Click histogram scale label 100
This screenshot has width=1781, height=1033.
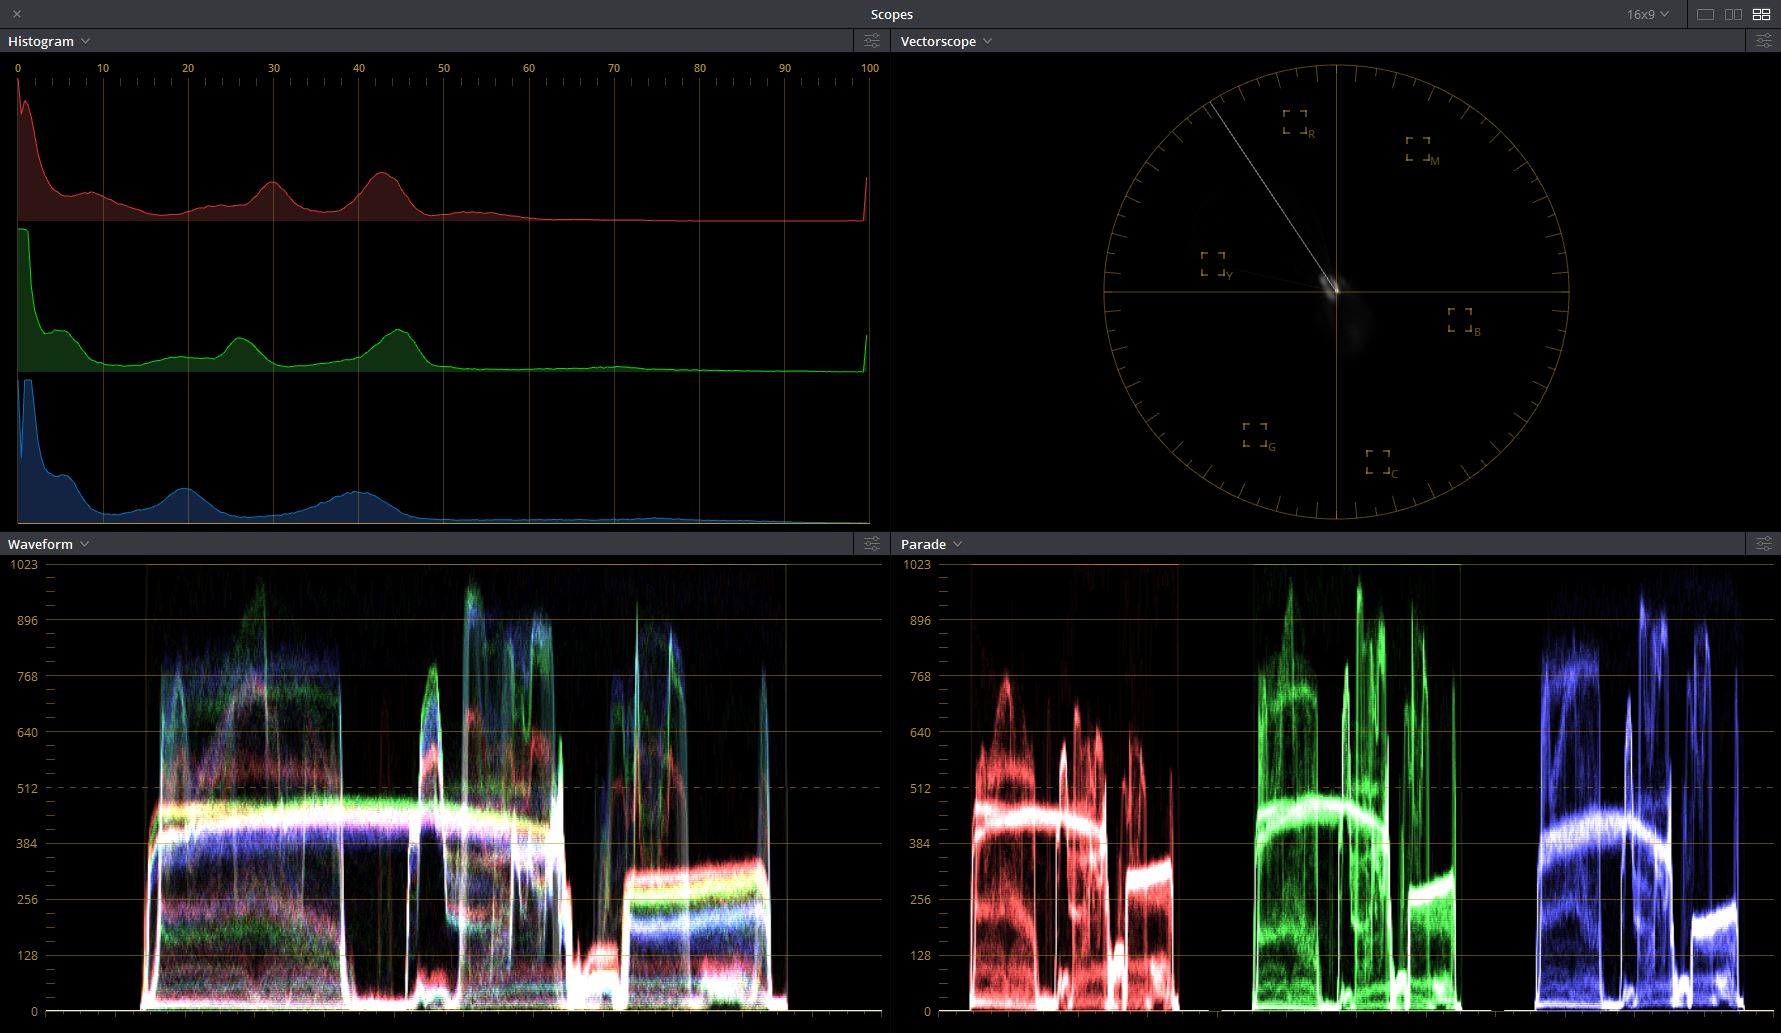[870, 68]
